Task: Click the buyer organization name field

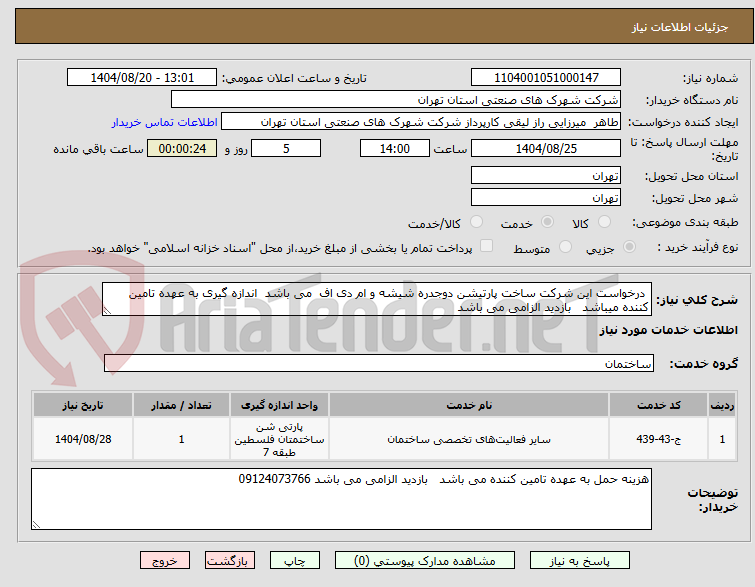Action: tap(396, 100)
